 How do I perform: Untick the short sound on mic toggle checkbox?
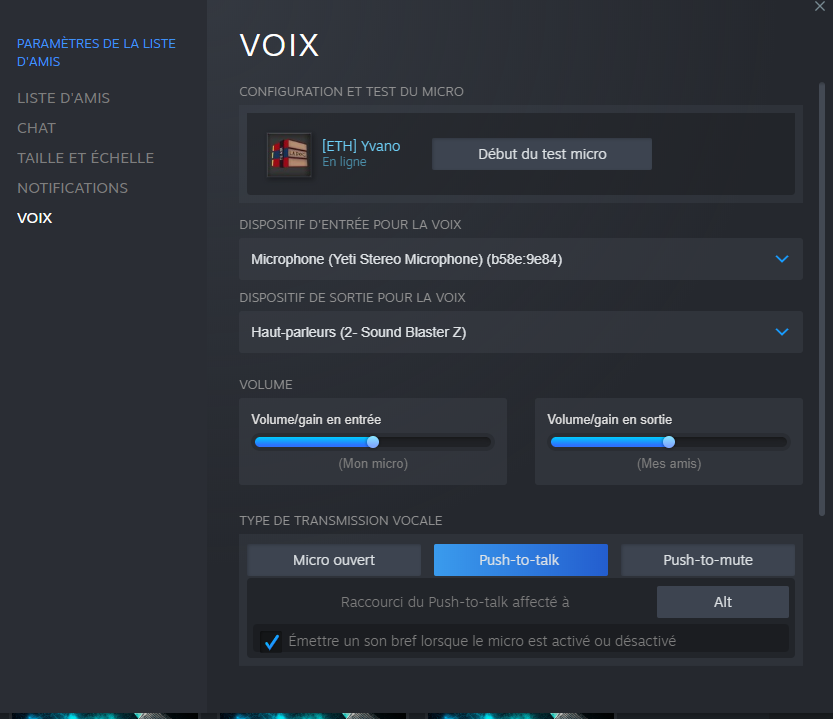pos(271,641)
